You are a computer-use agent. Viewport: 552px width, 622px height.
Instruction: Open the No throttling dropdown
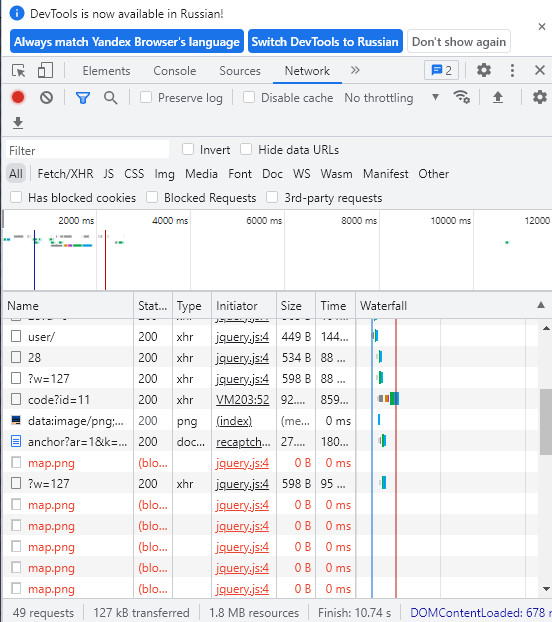pos(391,98)
